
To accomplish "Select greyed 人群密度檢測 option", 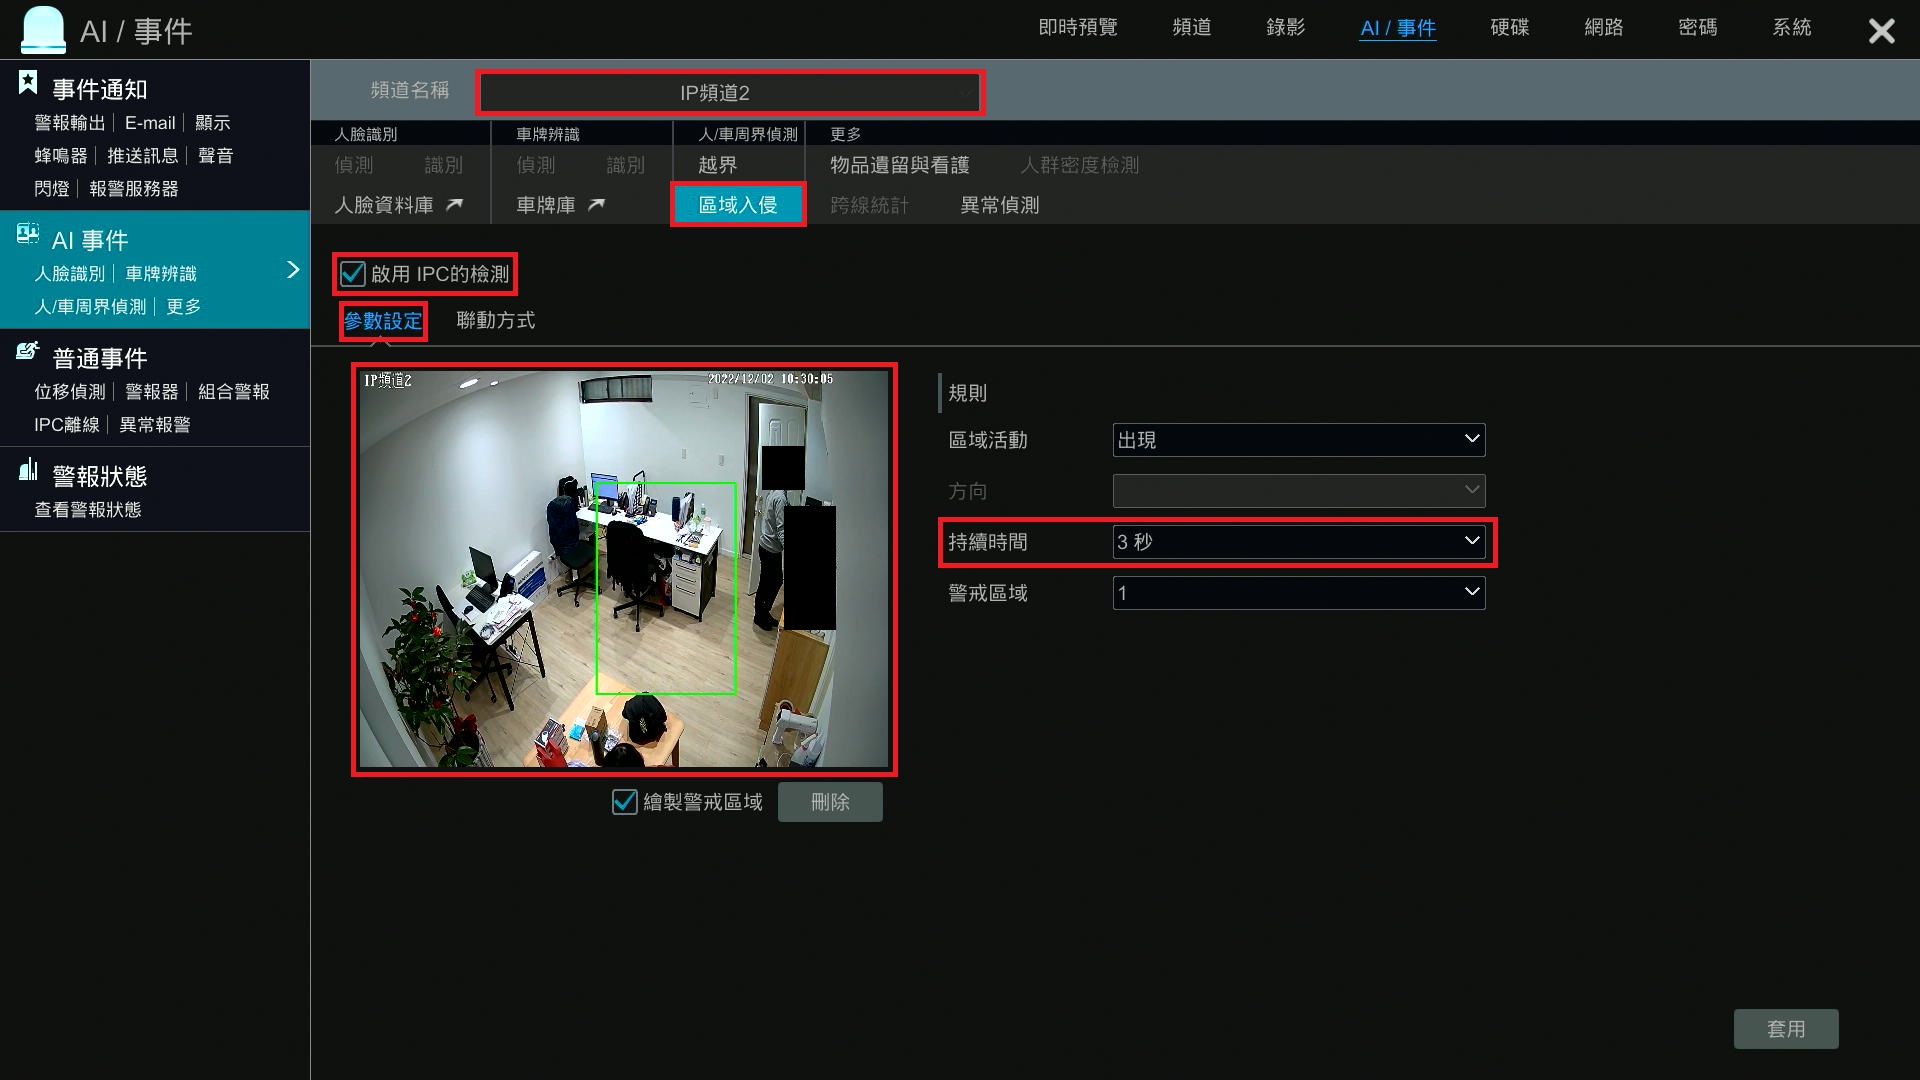I will pos(1080,165).
